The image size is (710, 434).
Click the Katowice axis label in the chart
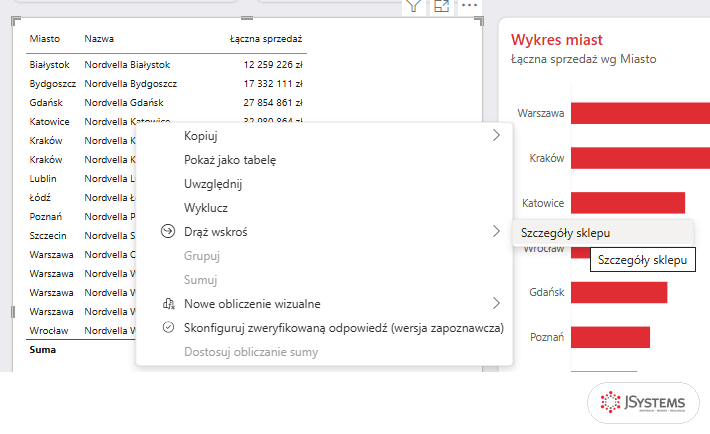(x=543, y=203)
